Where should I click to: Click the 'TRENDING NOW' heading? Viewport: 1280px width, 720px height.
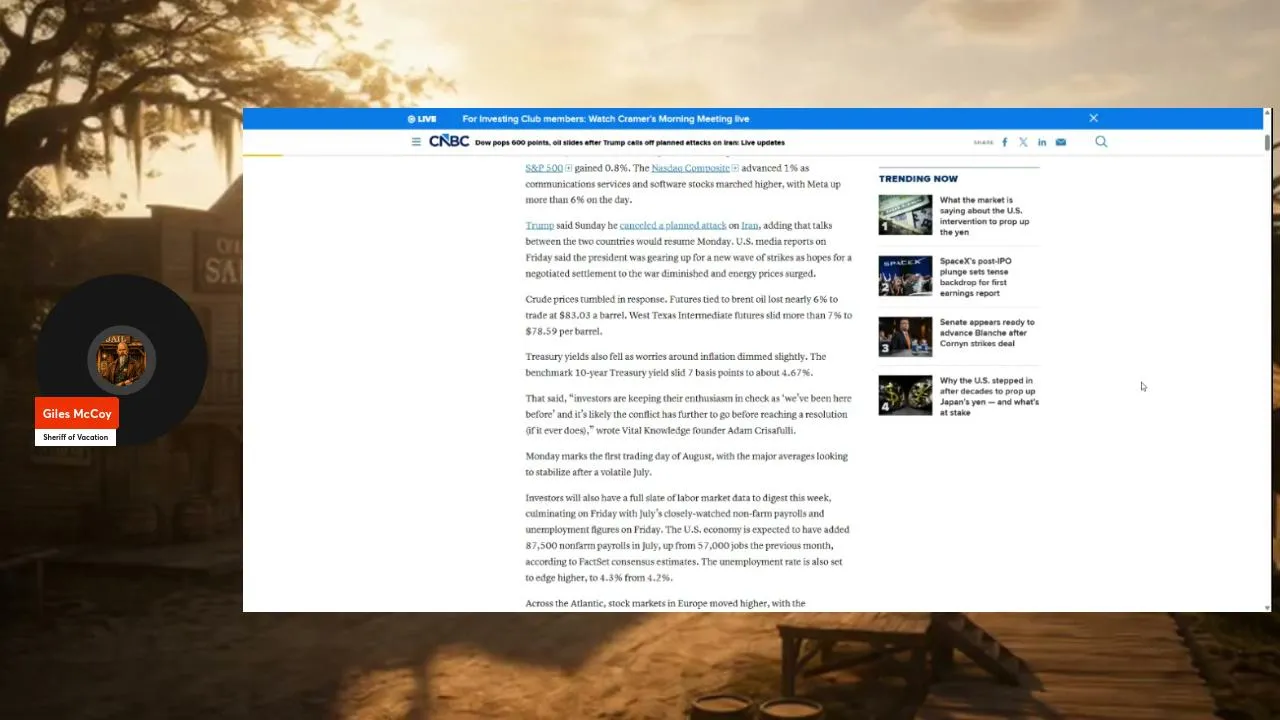click(x=918, y=179)
